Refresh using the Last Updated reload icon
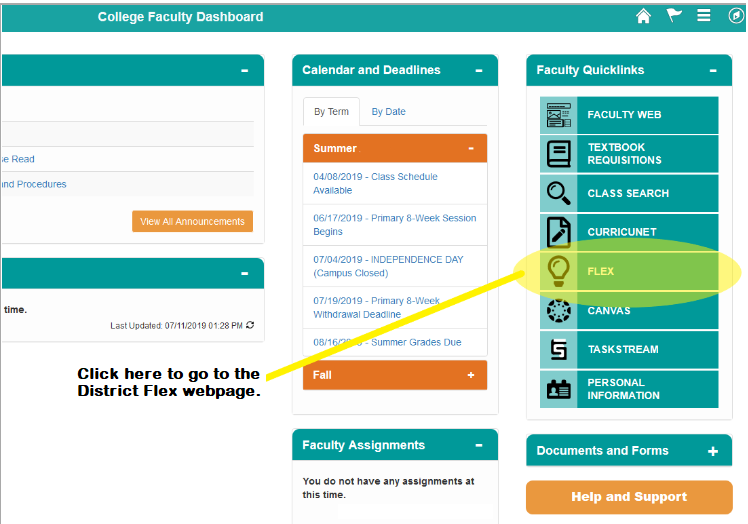This screenshot has height=524, width=748. click(x=250, y=325)
